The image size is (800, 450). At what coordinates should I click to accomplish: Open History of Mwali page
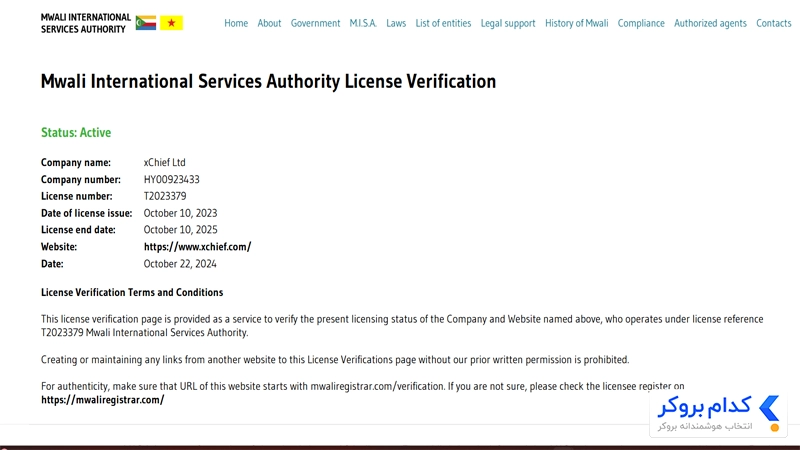click(x=577, y=23)
